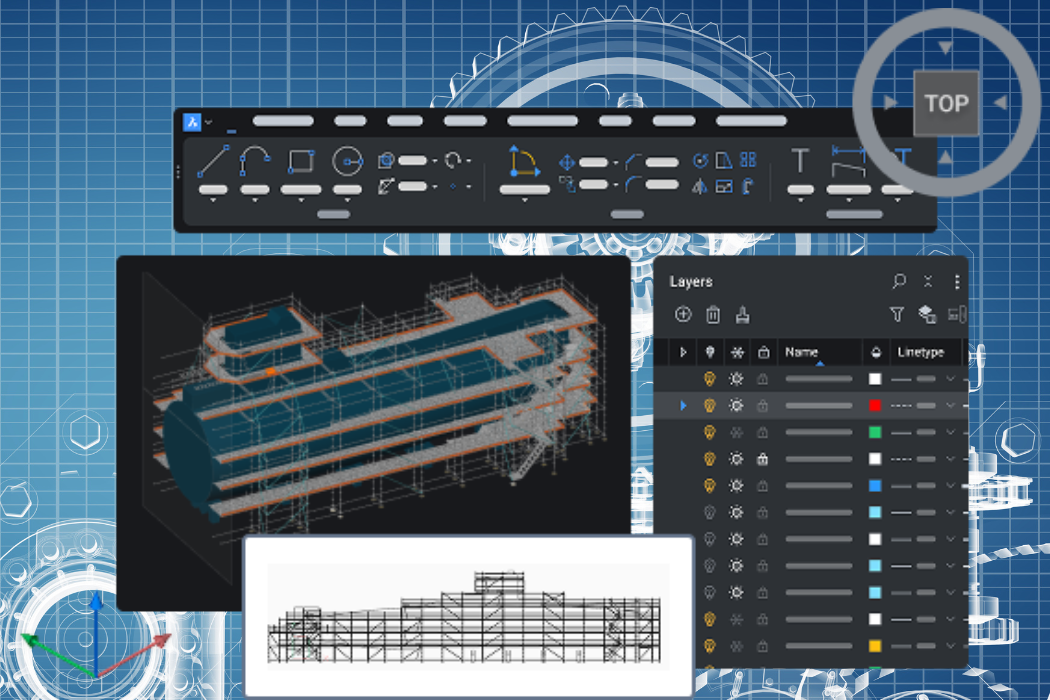Toggle light bulb on the red-swatch layer

[x=709, y=405]
